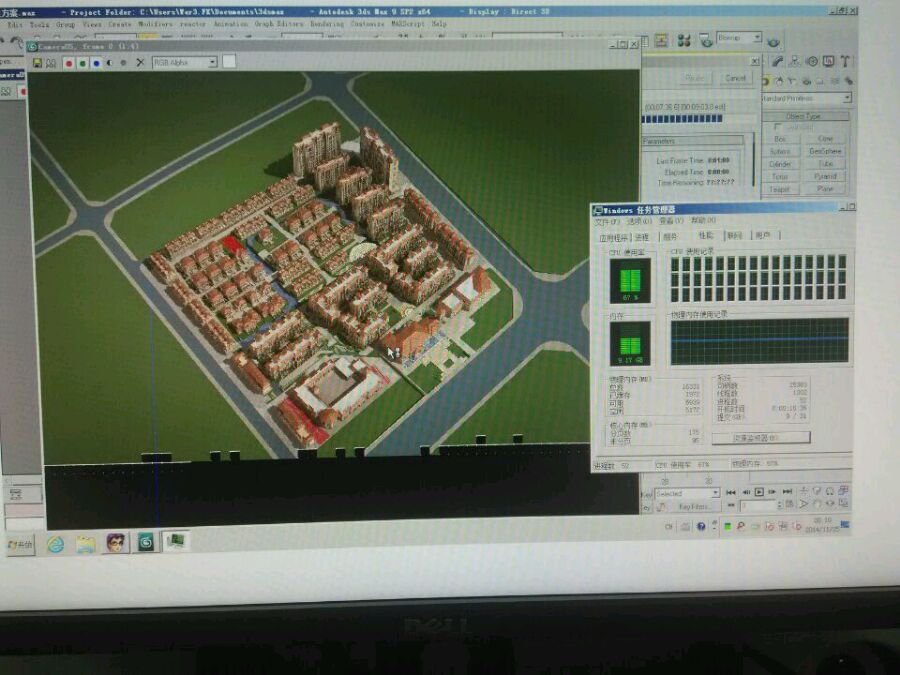This screenshot has width=900, height=675.
Task: Click the Key Filters button
Action: pyautogui.click(x=693, y=507)
